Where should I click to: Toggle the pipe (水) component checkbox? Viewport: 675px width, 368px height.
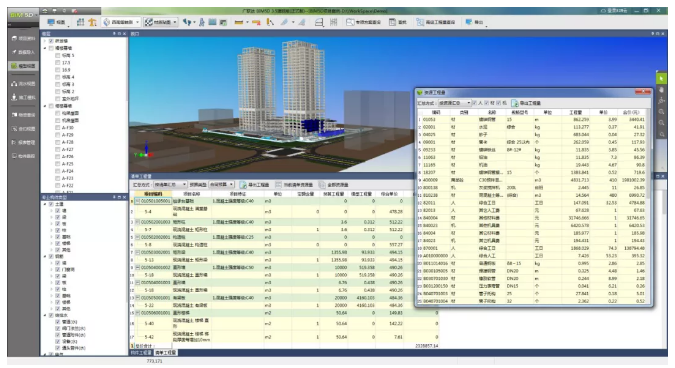58,322
